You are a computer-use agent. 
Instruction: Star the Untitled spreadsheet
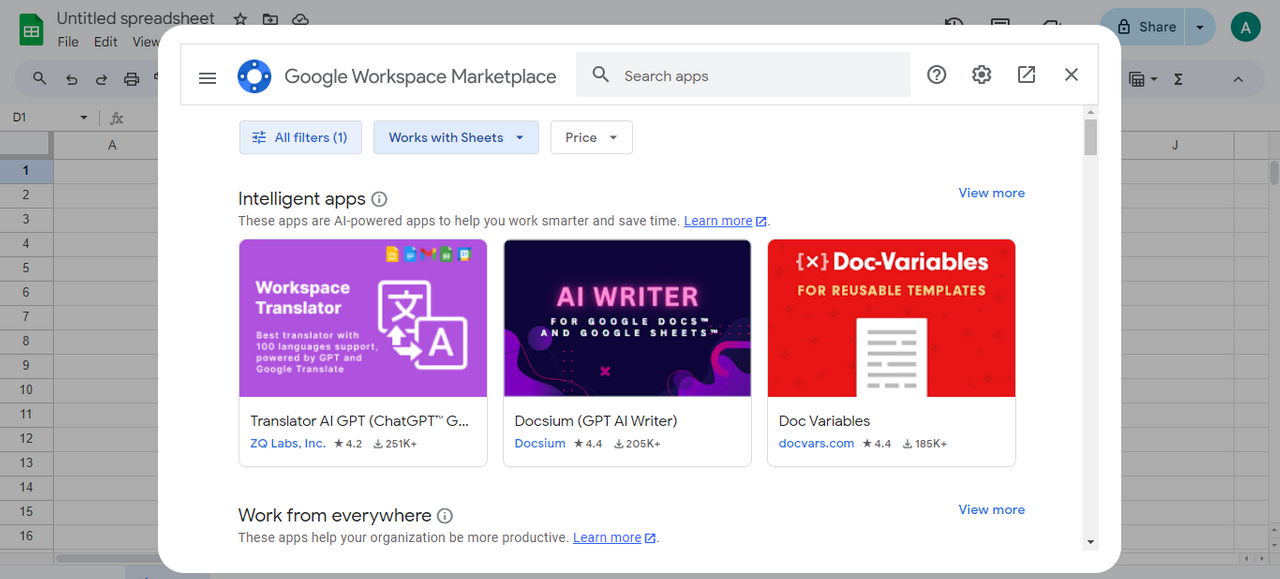point(240,19)
